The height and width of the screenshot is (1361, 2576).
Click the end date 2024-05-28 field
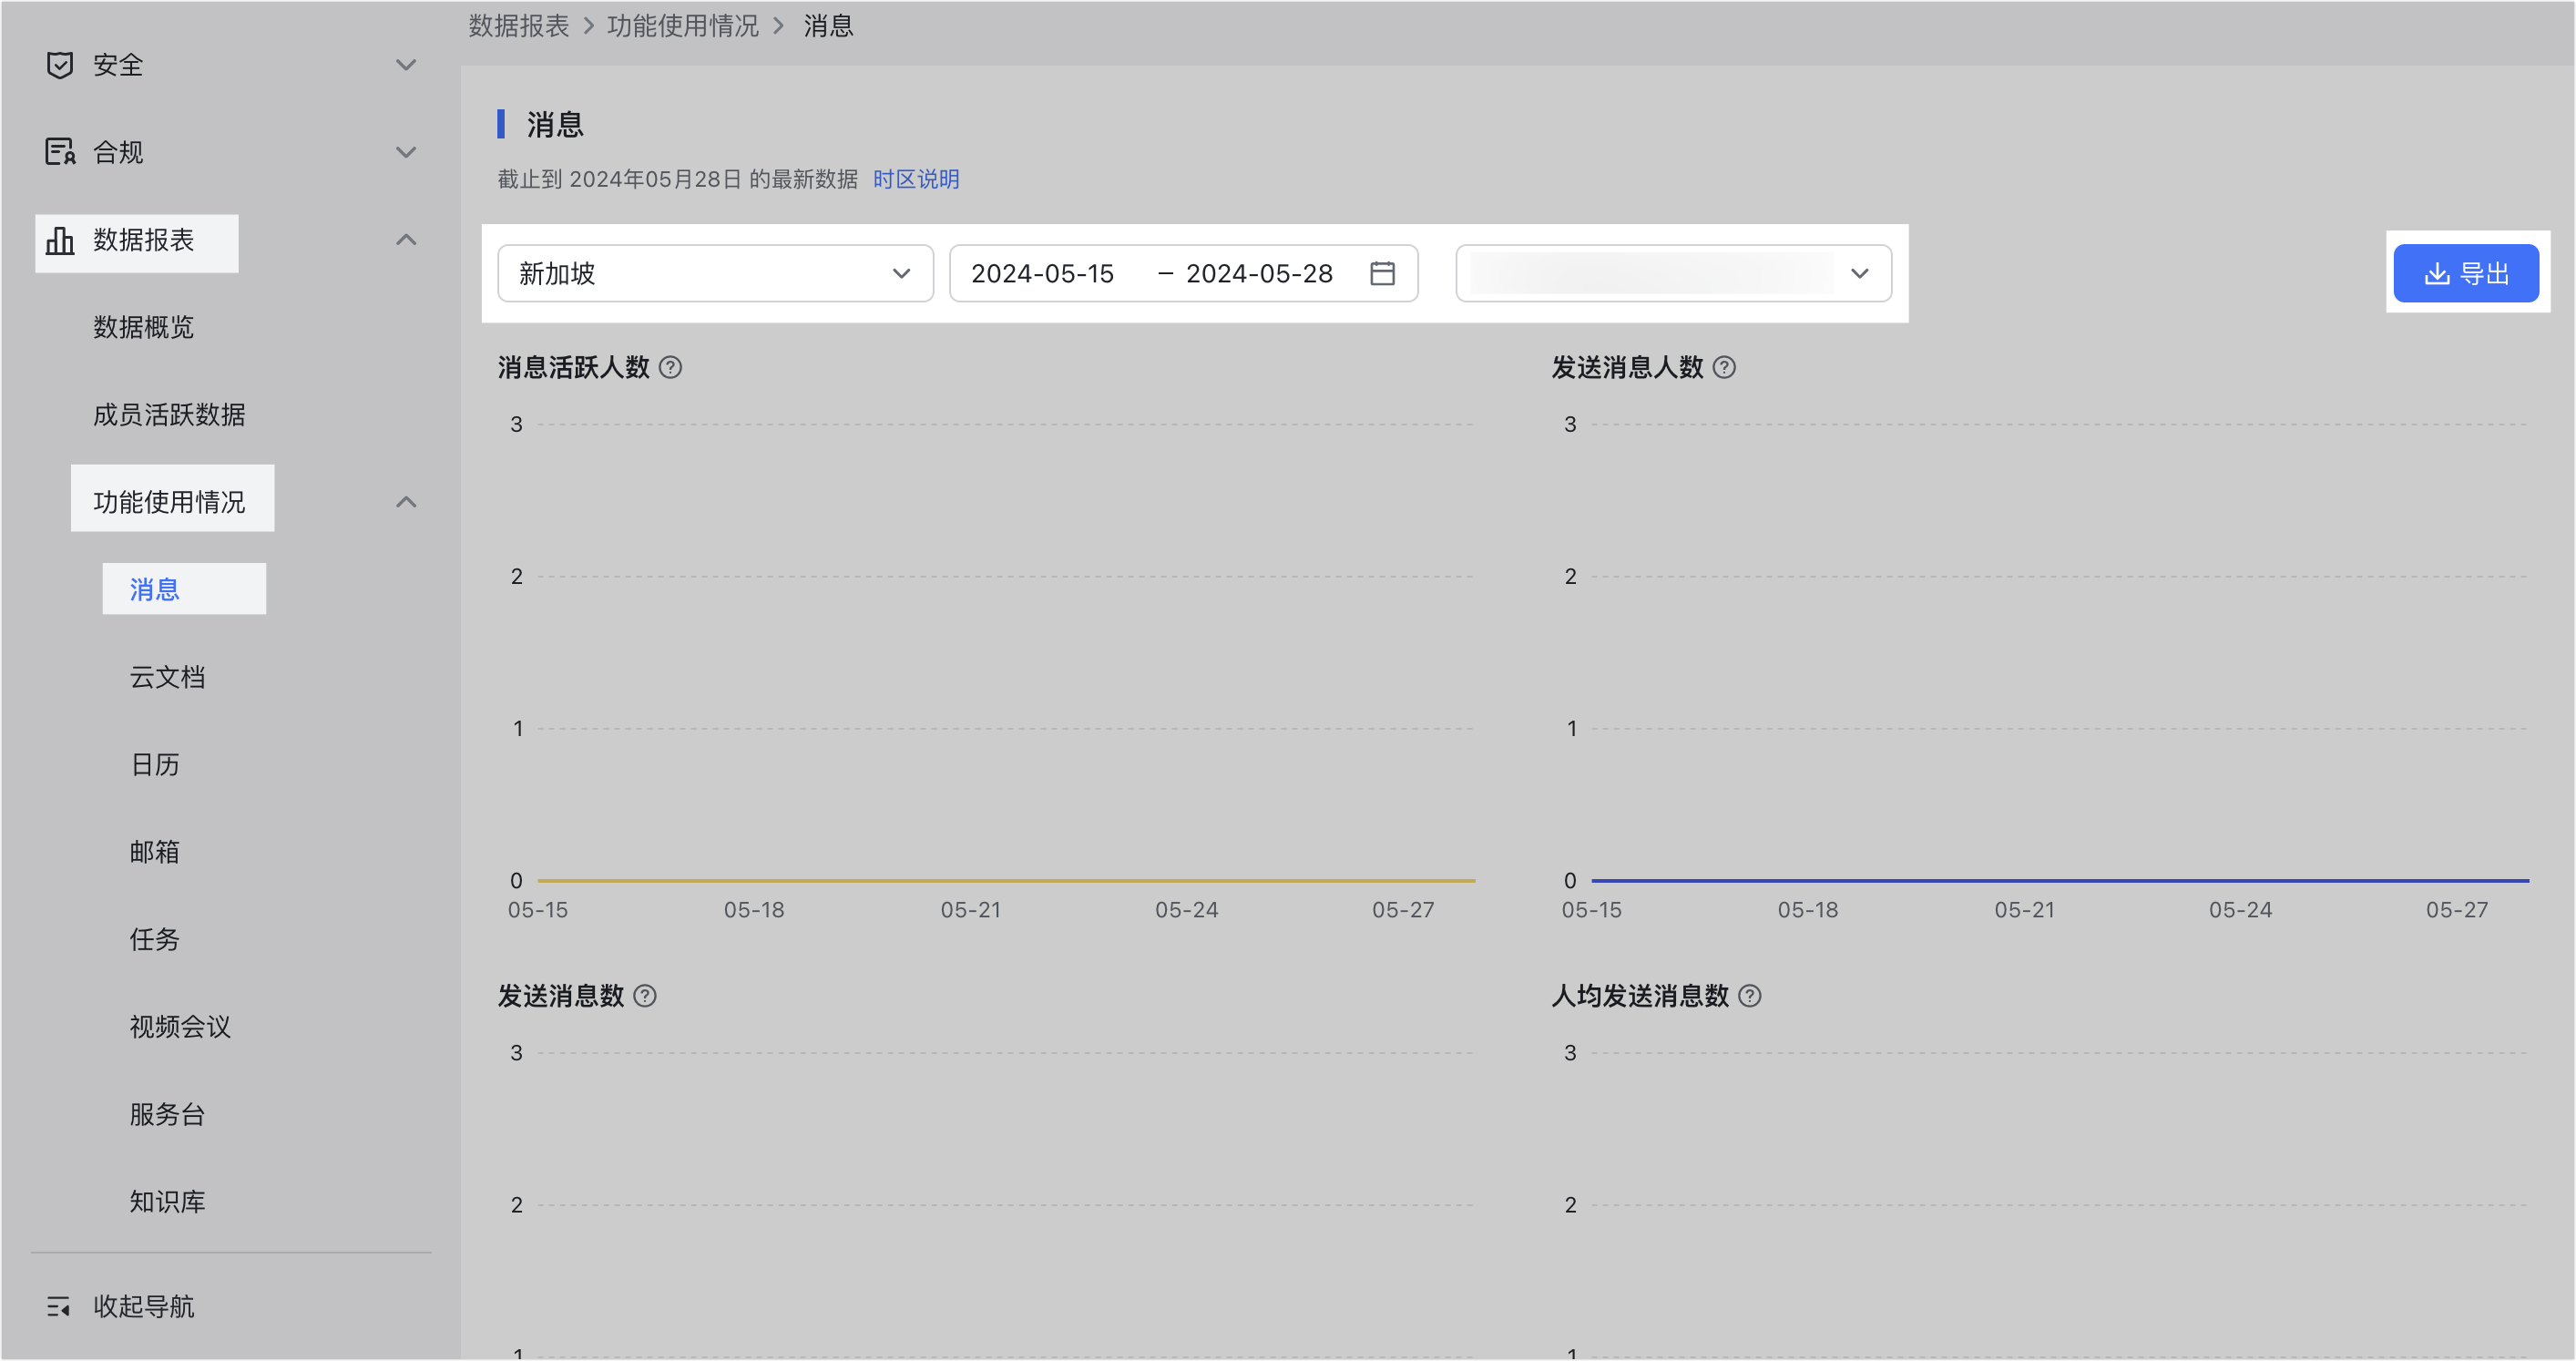pos(1259,273)
